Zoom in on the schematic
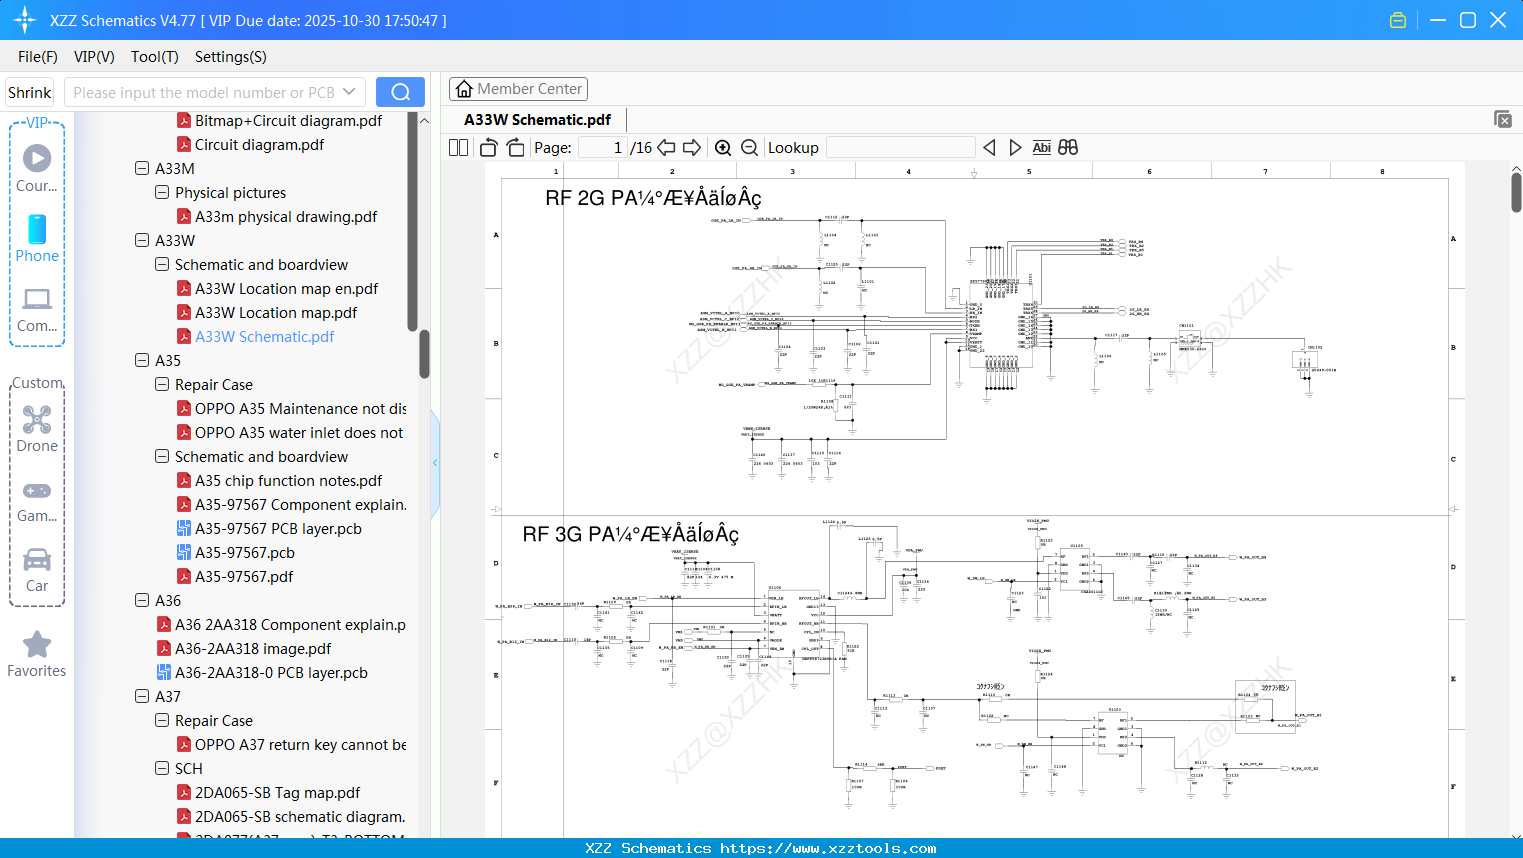The image size is (1523, 858). coord(722,147)
